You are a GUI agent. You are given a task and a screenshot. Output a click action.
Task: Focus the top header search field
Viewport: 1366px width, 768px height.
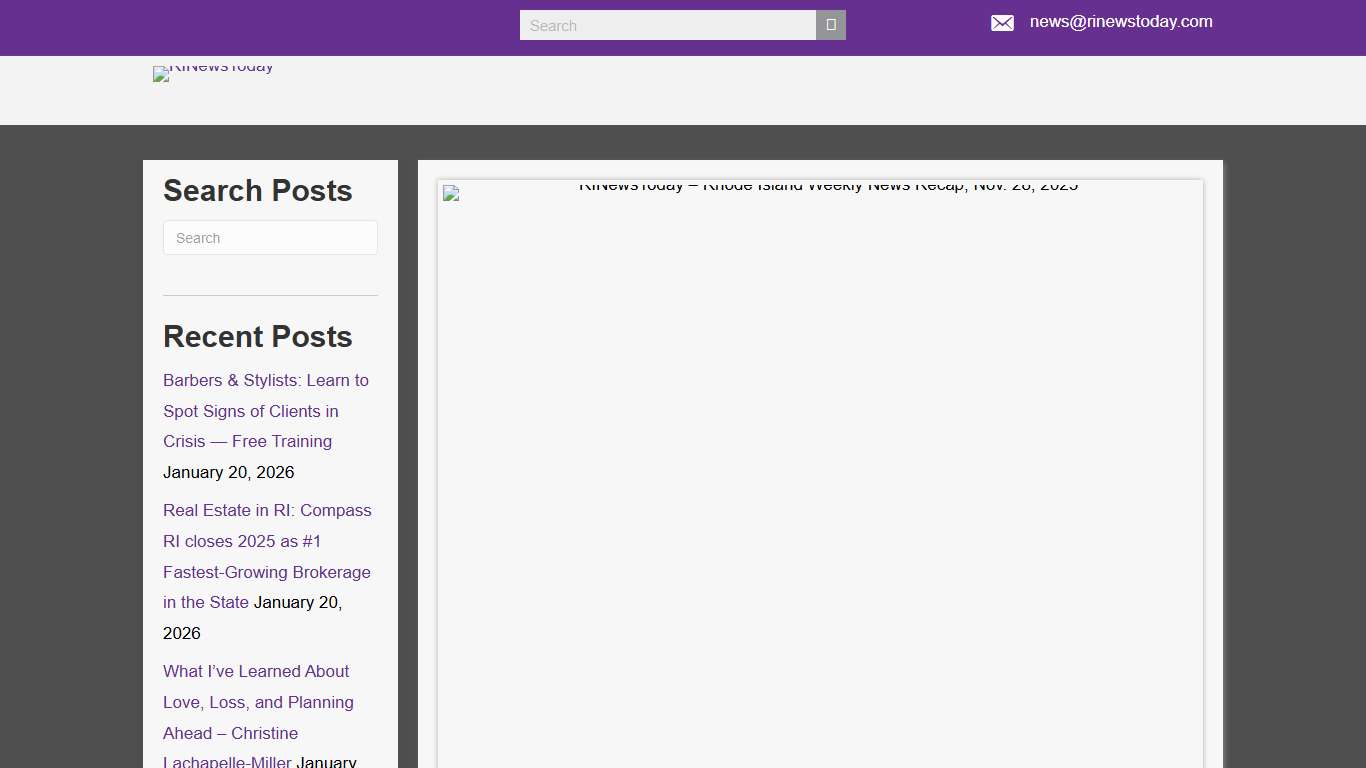[x=667, y=25]
